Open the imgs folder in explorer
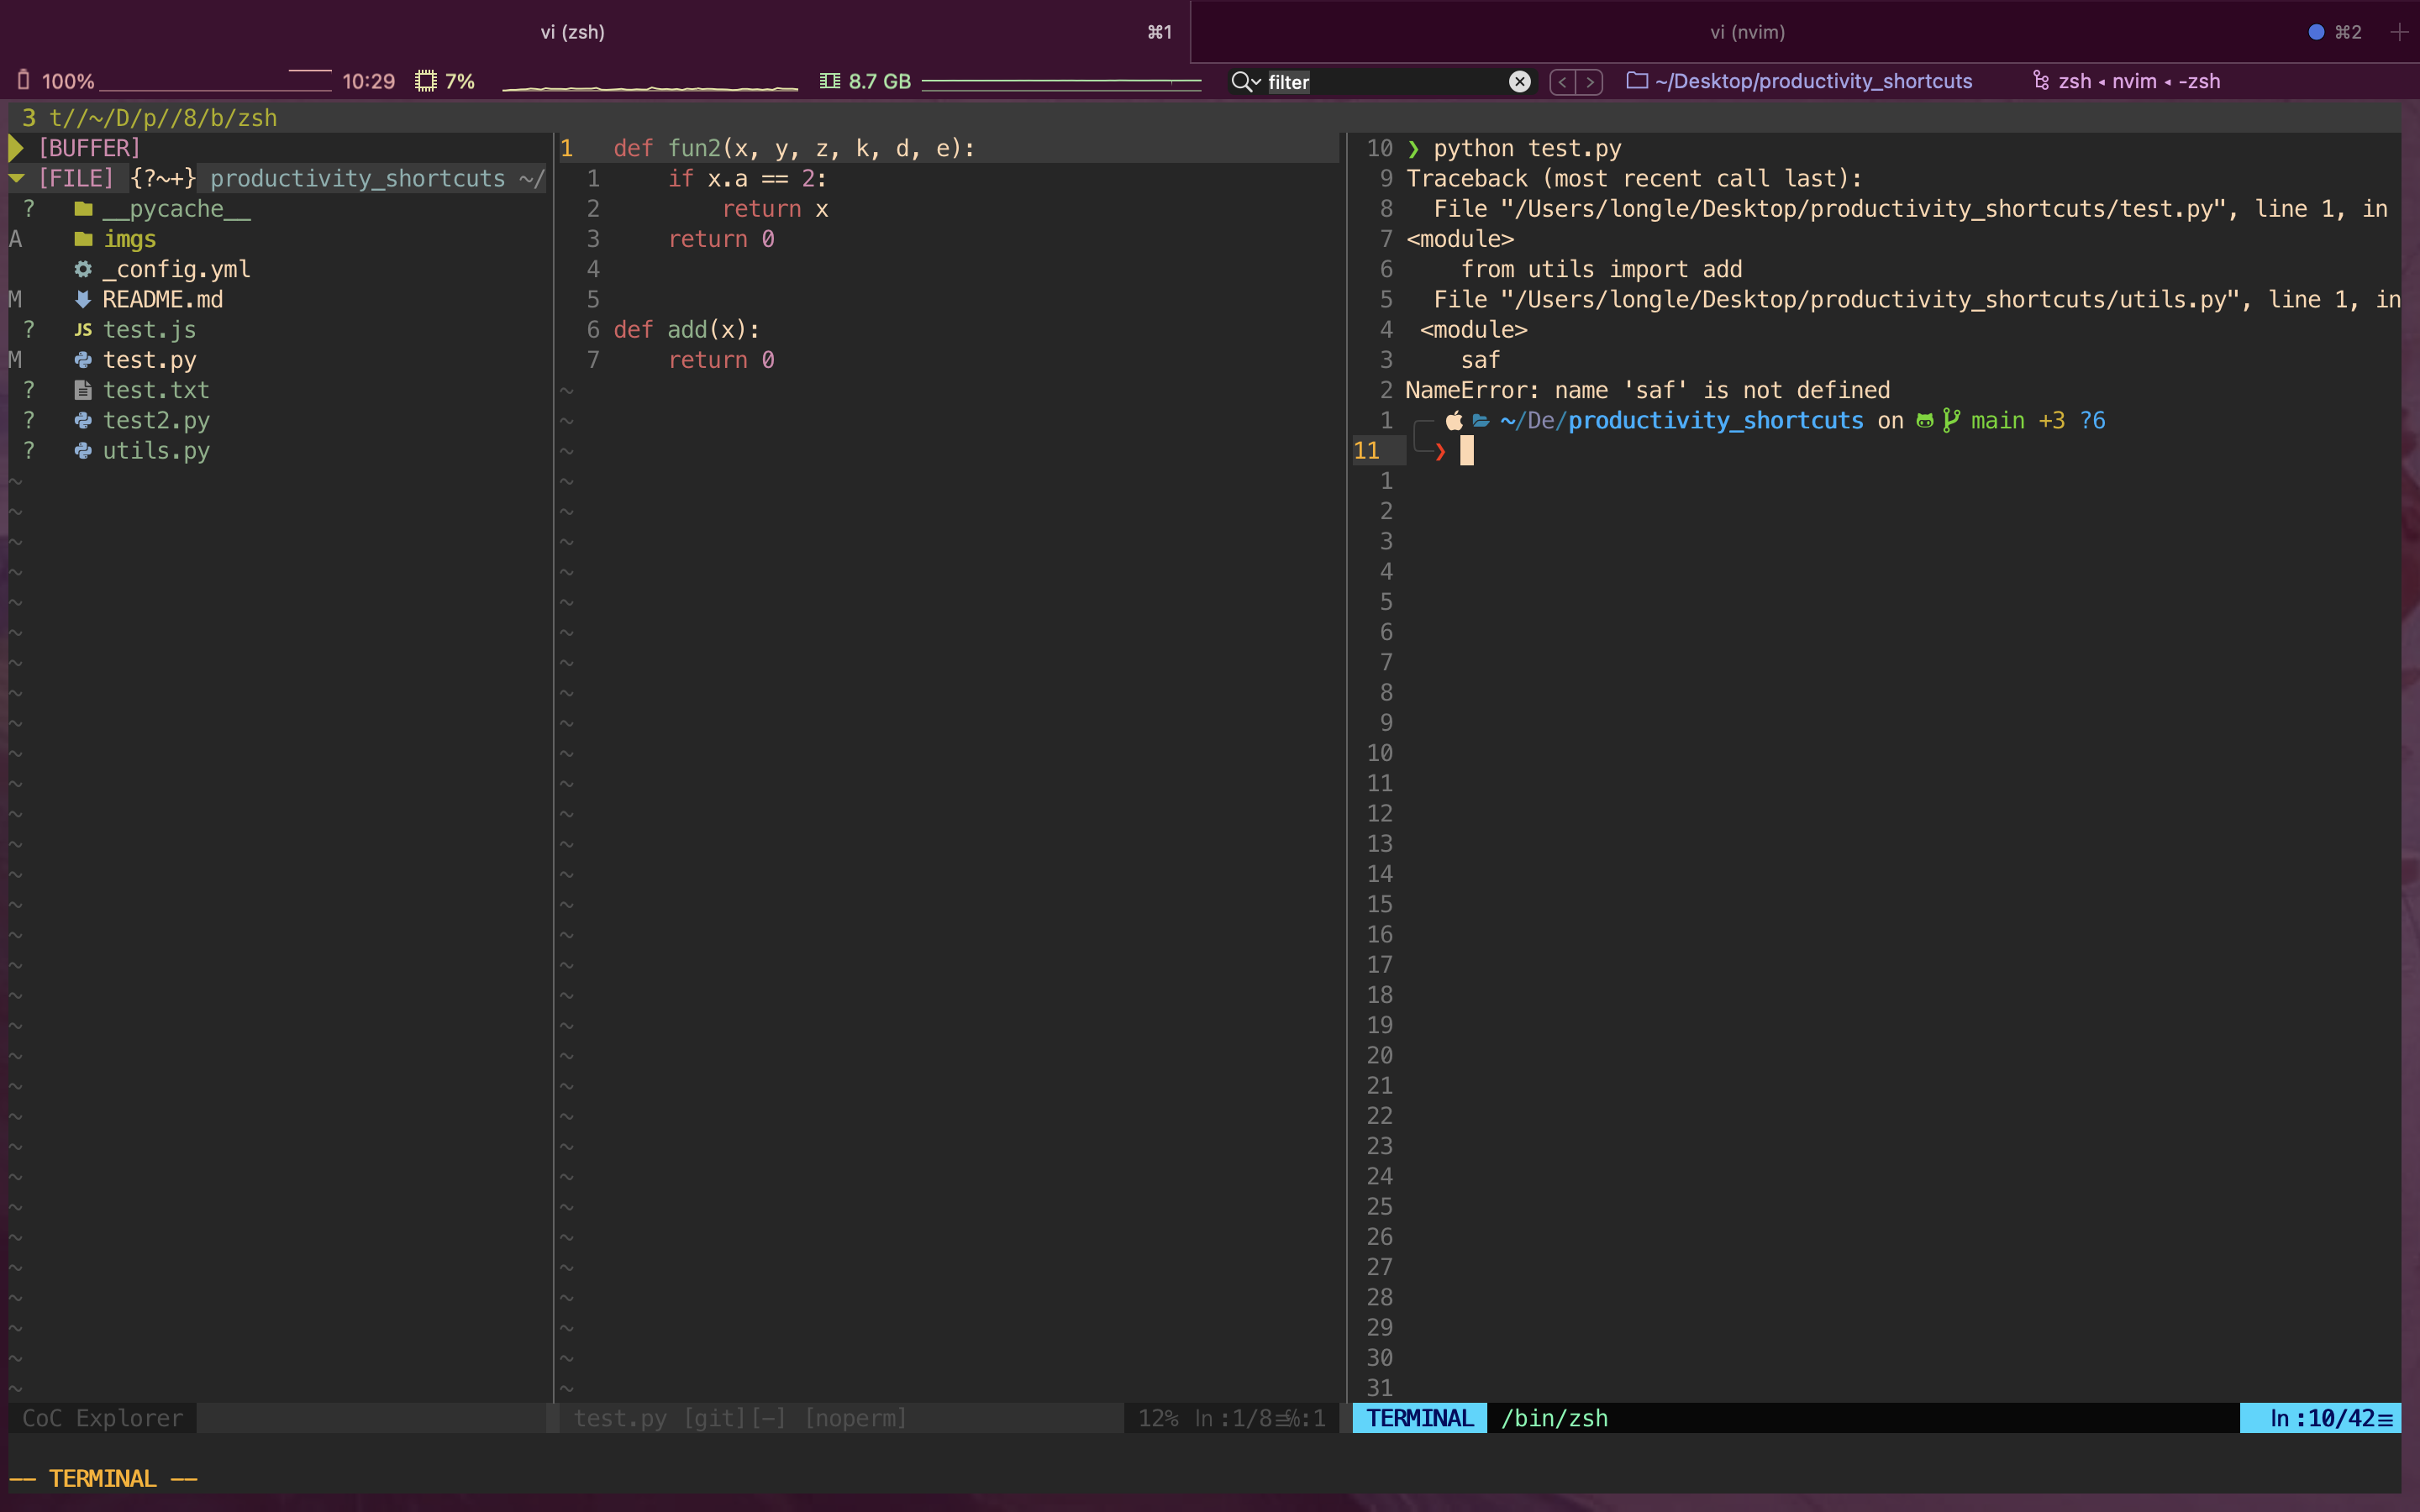This screenshot has width=2420, height=1512. [130, 239]
